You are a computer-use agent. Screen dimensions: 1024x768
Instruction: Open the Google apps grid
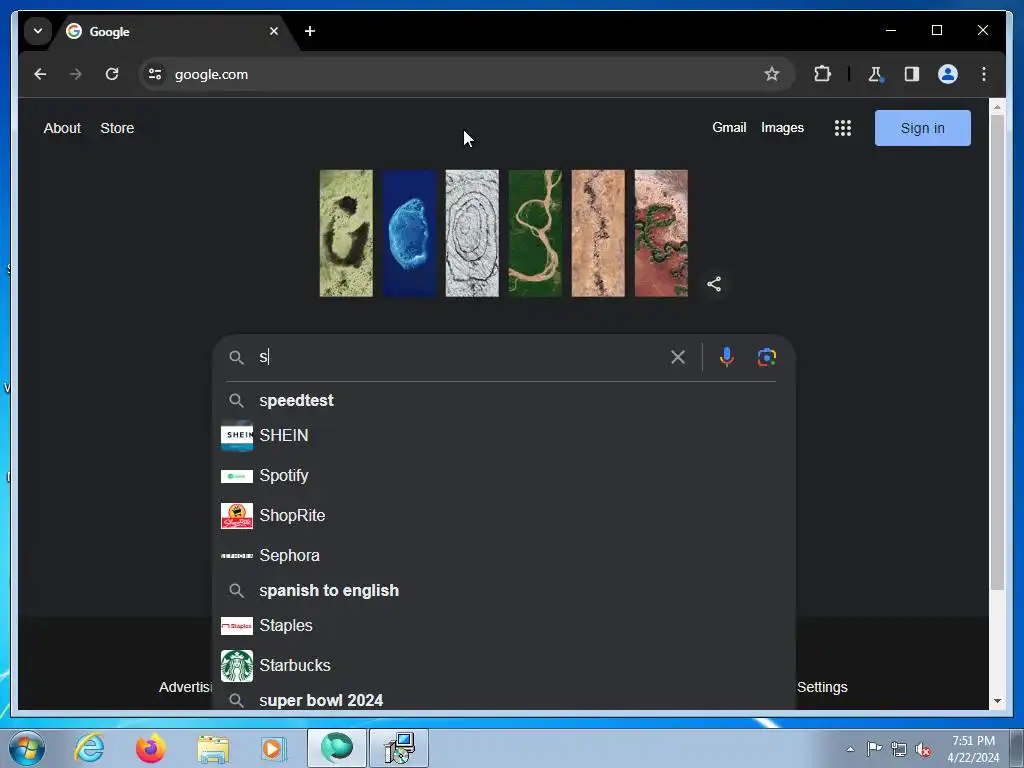coord(842,128)
